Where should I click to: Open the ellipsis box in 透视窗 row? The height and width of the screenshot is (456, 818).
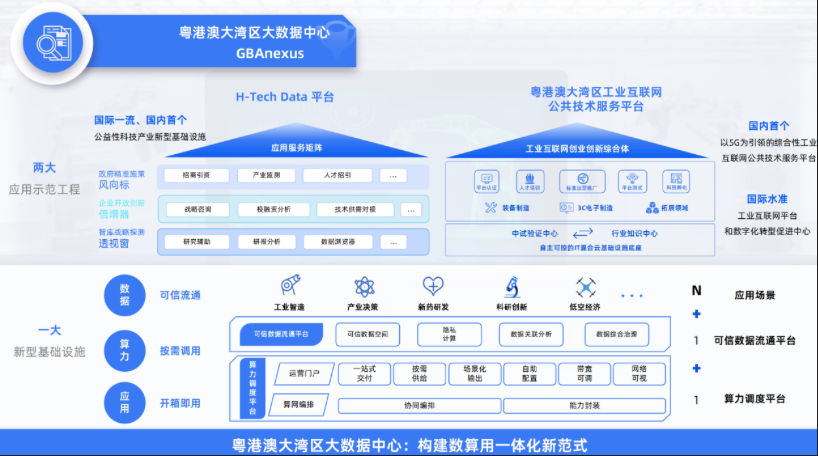click(x=394, y=243)
